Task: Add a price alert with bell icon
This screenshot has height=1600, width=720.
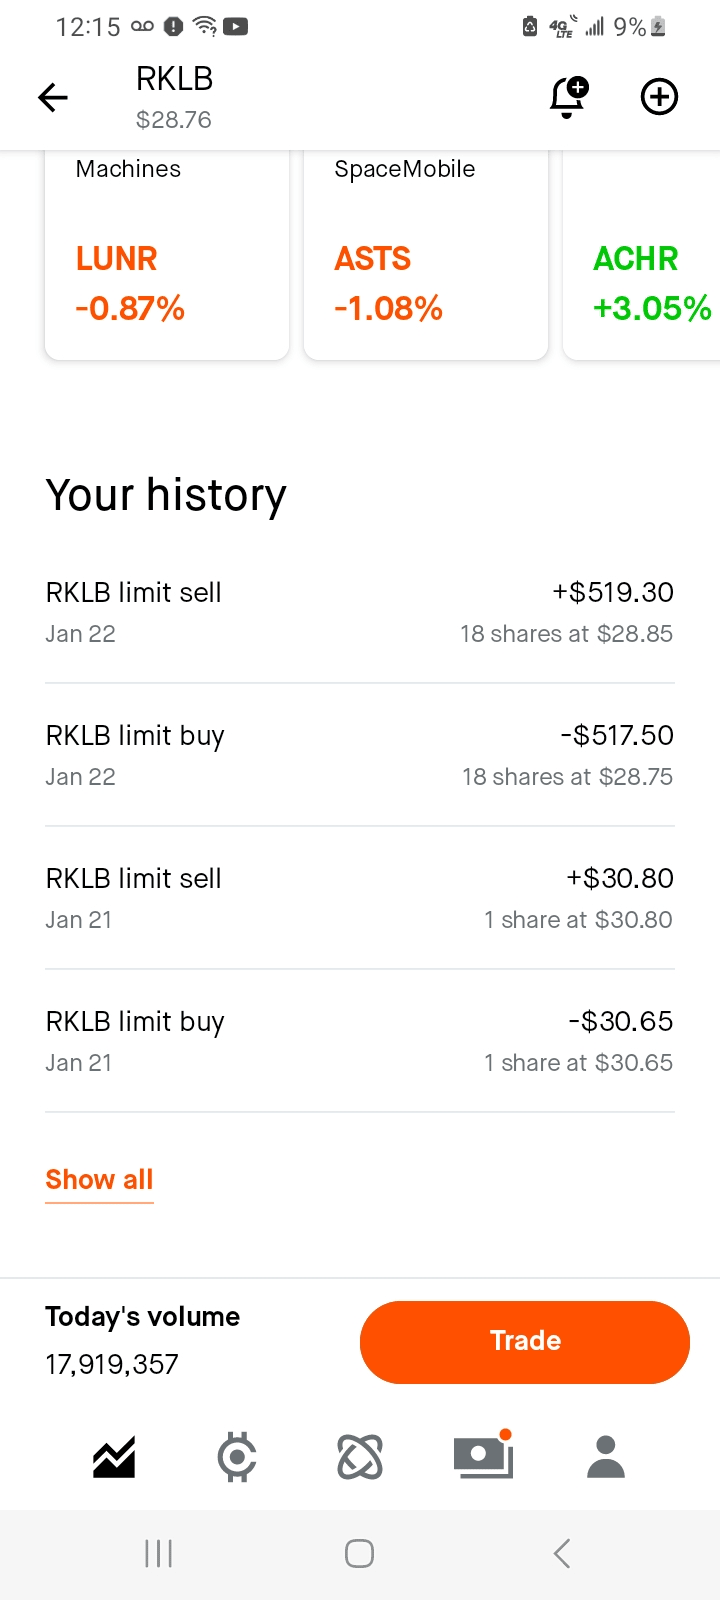Action: [x=568, y=97]
